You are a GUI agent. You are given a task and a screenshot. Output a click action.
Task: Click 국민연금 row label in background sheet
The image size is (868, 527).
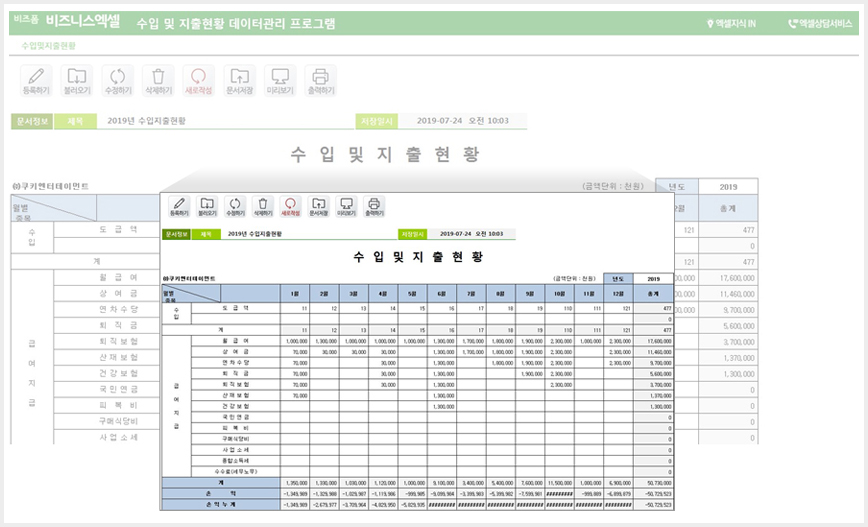118,389
